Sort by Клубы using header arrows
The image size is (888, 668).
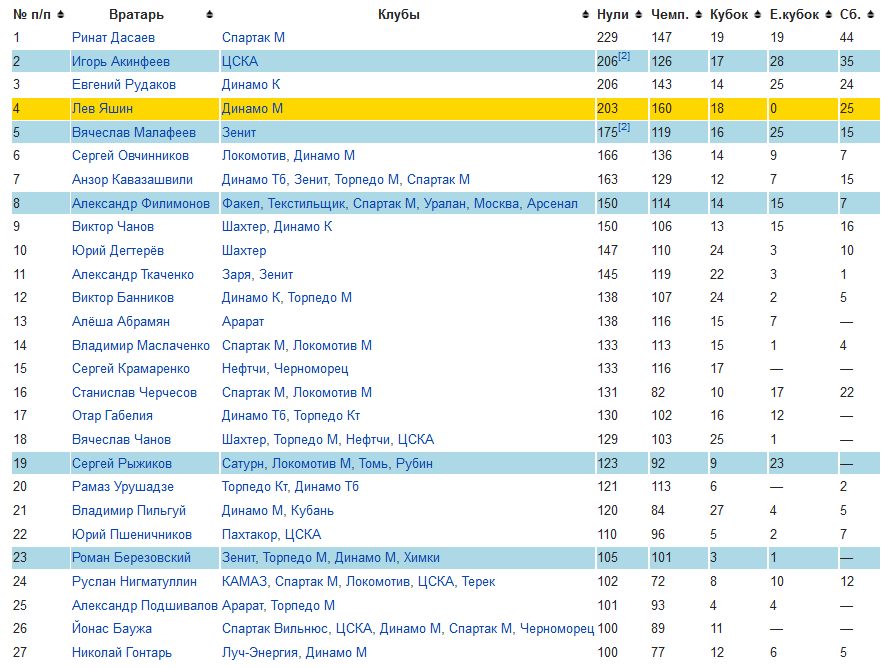pos(585,15)
